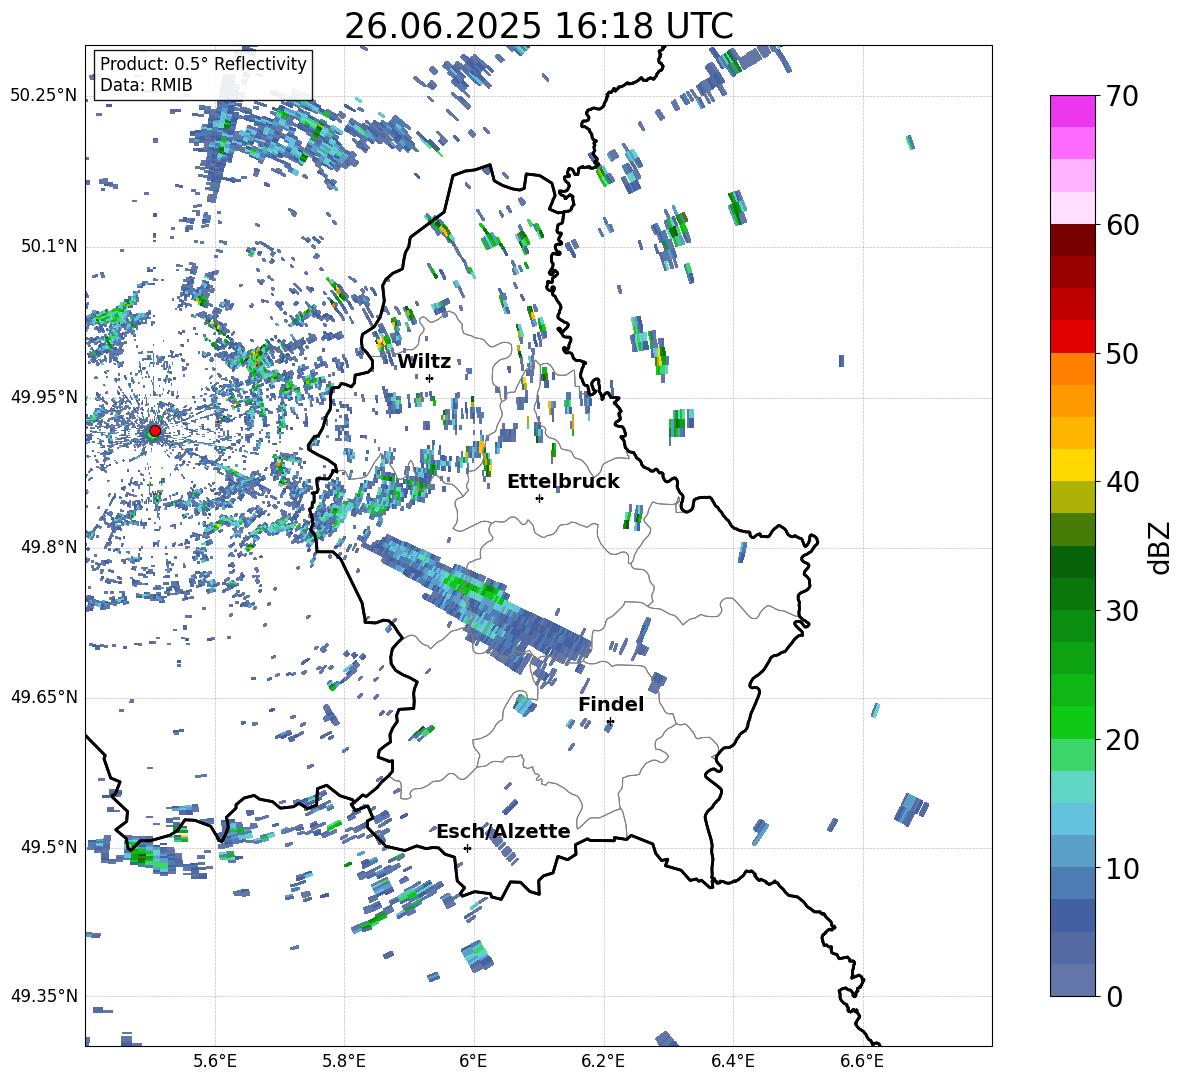Viewport: 1184px width, 1081px height.
Task: Click the 49.8°N latitude label
Action: click(x=48, y=547)
